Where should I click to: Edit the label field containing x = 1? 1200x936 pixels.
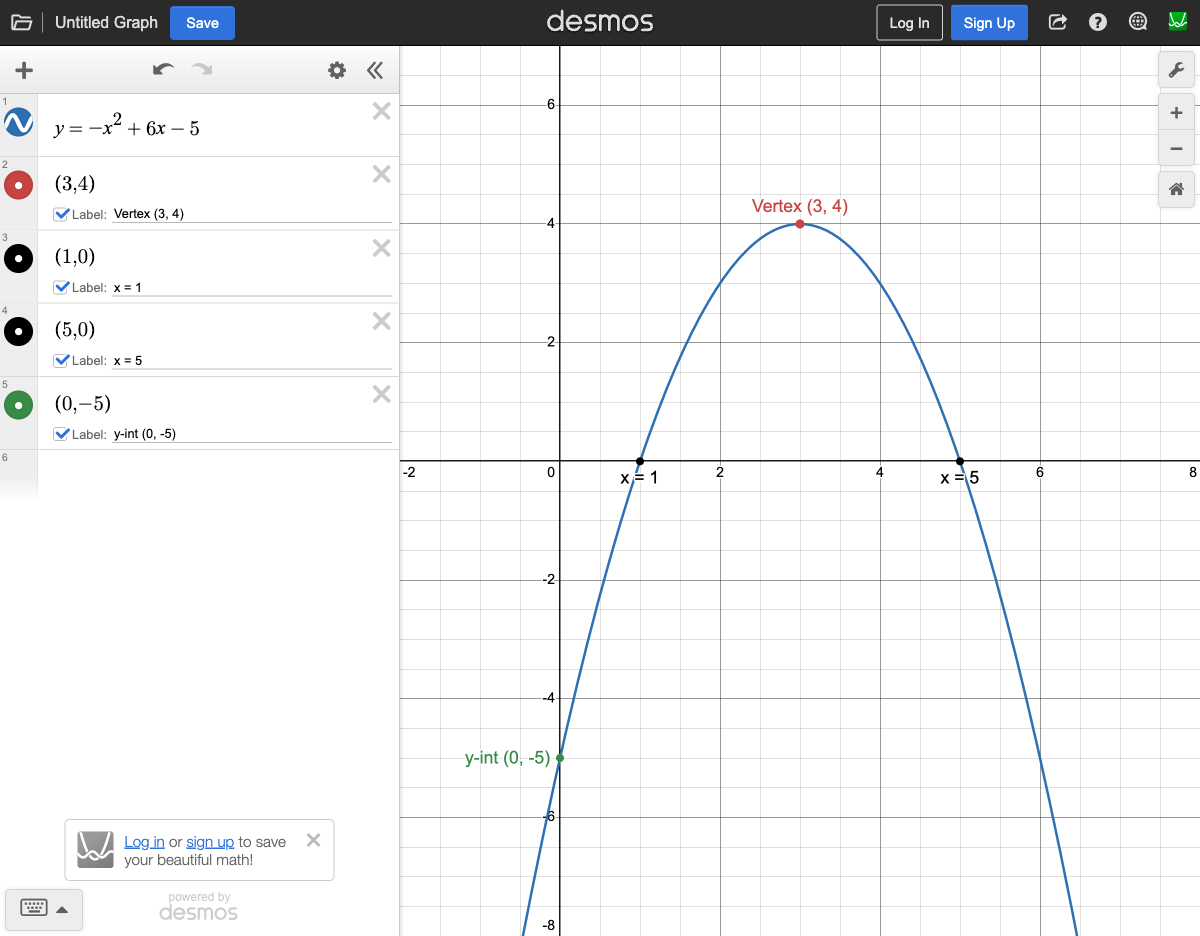251,288
